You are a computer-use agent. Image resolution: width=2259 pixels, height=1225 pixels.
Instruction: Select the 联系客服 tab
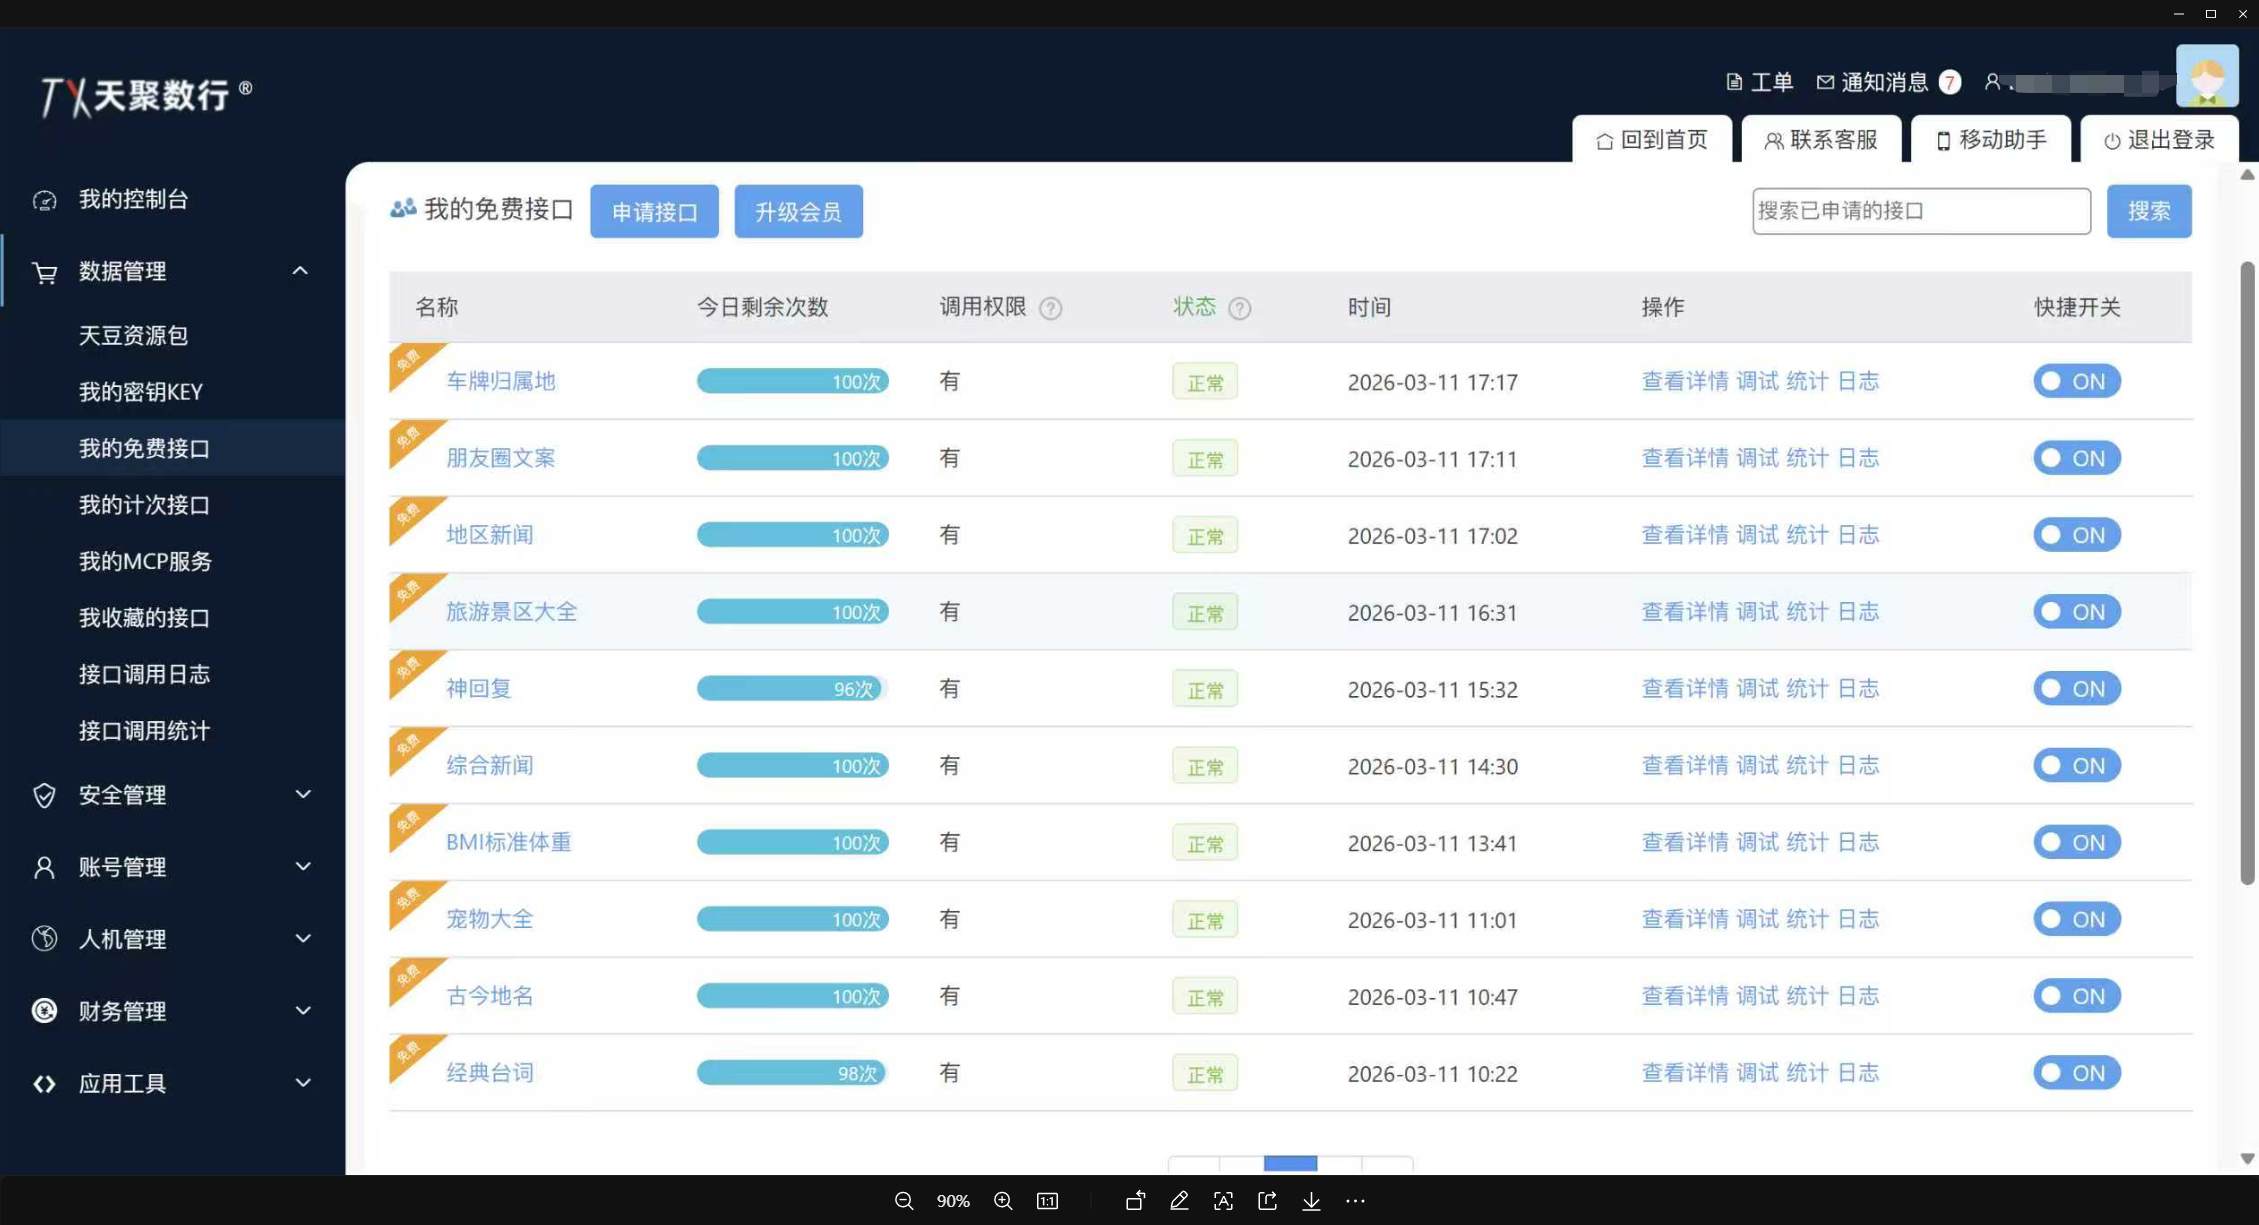(1822, 140)
